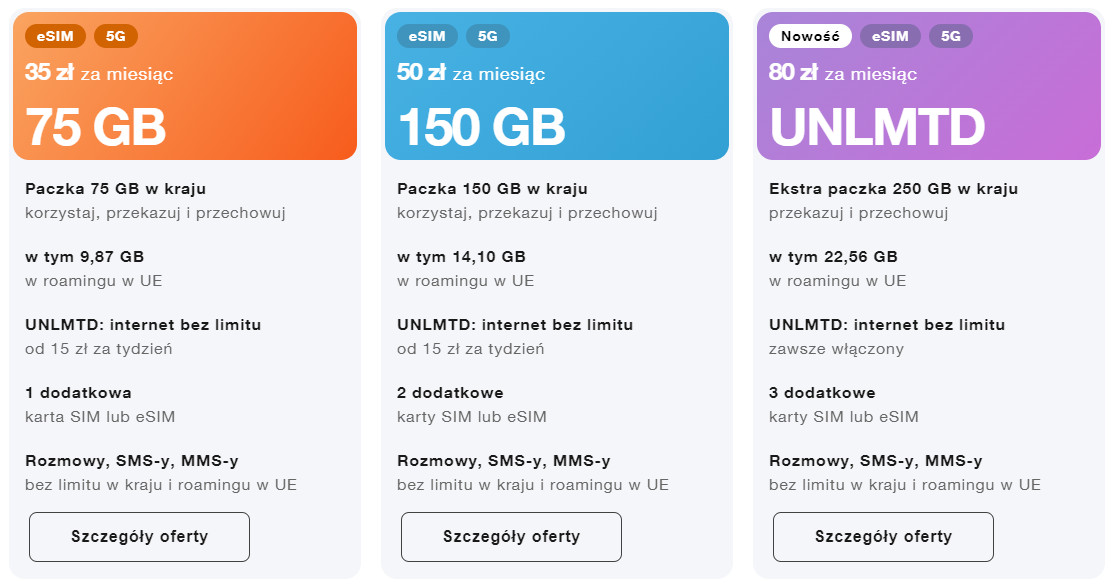Screen dimensions: 1114x588
Task: Click the 35 zł za miesiąc price
Action: pos(99,72)
